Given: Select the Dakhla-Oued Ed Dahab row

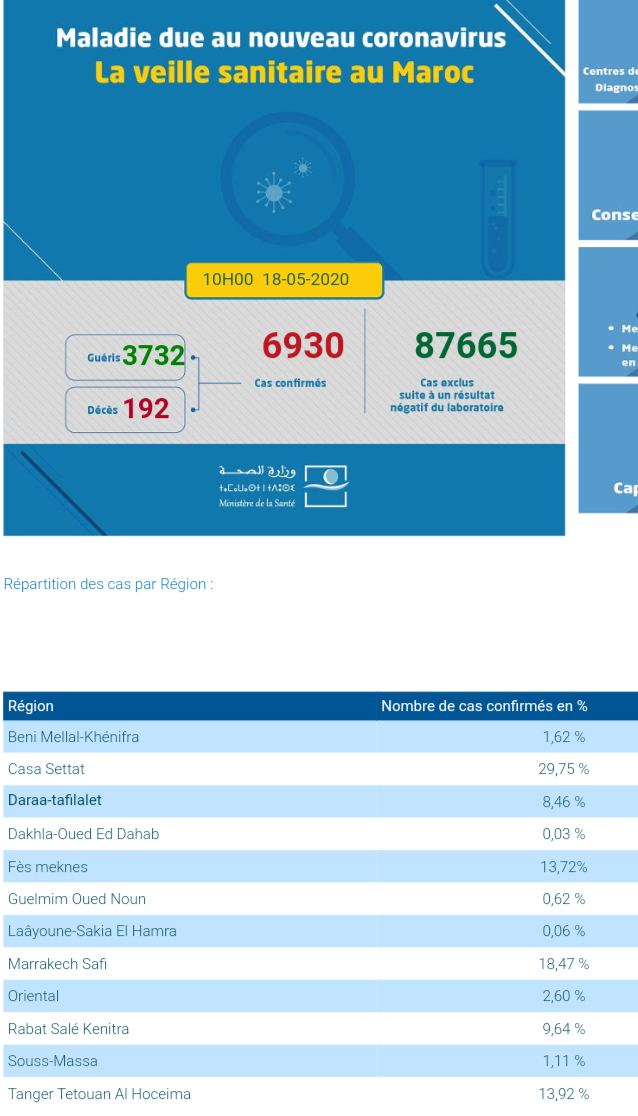Looking at the screenshot, I should 320,833.
